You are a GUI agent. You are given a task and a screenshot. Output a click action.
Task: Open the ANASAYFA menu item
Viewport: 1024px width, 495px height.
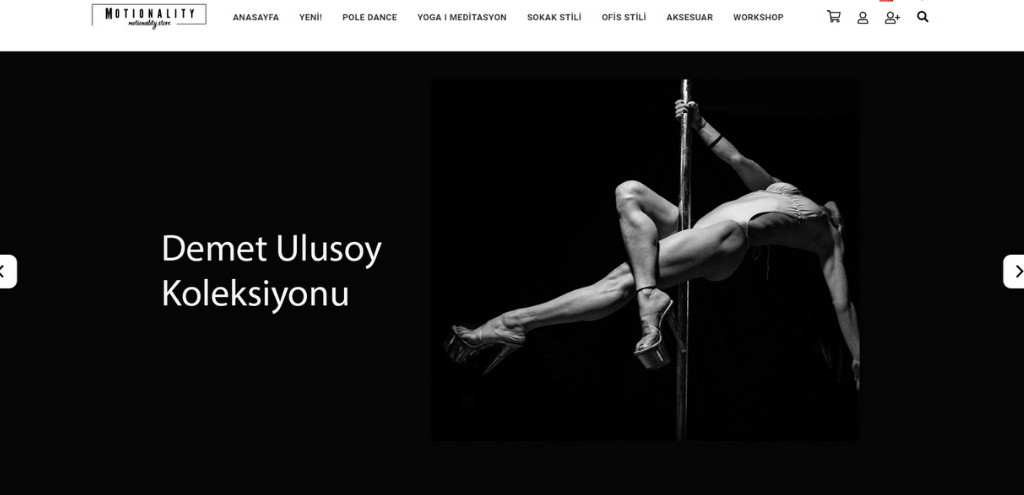[255, 18]
